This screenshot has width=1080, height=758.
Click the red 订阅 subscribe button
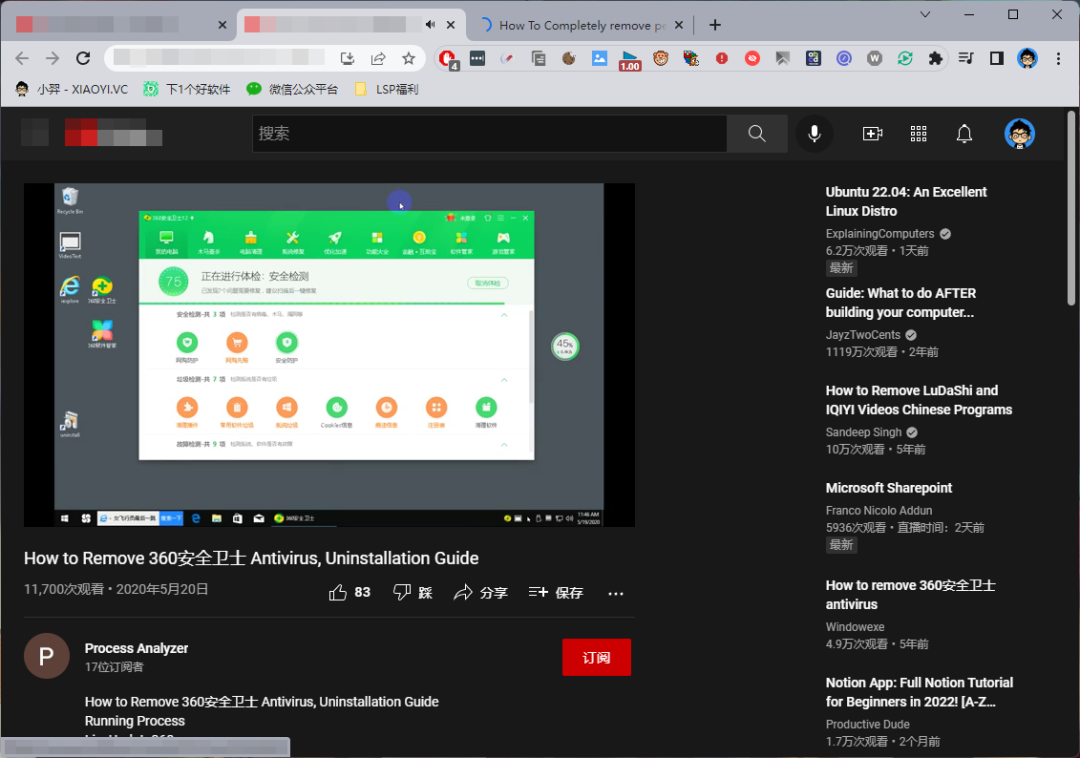(x=596, y=657)
